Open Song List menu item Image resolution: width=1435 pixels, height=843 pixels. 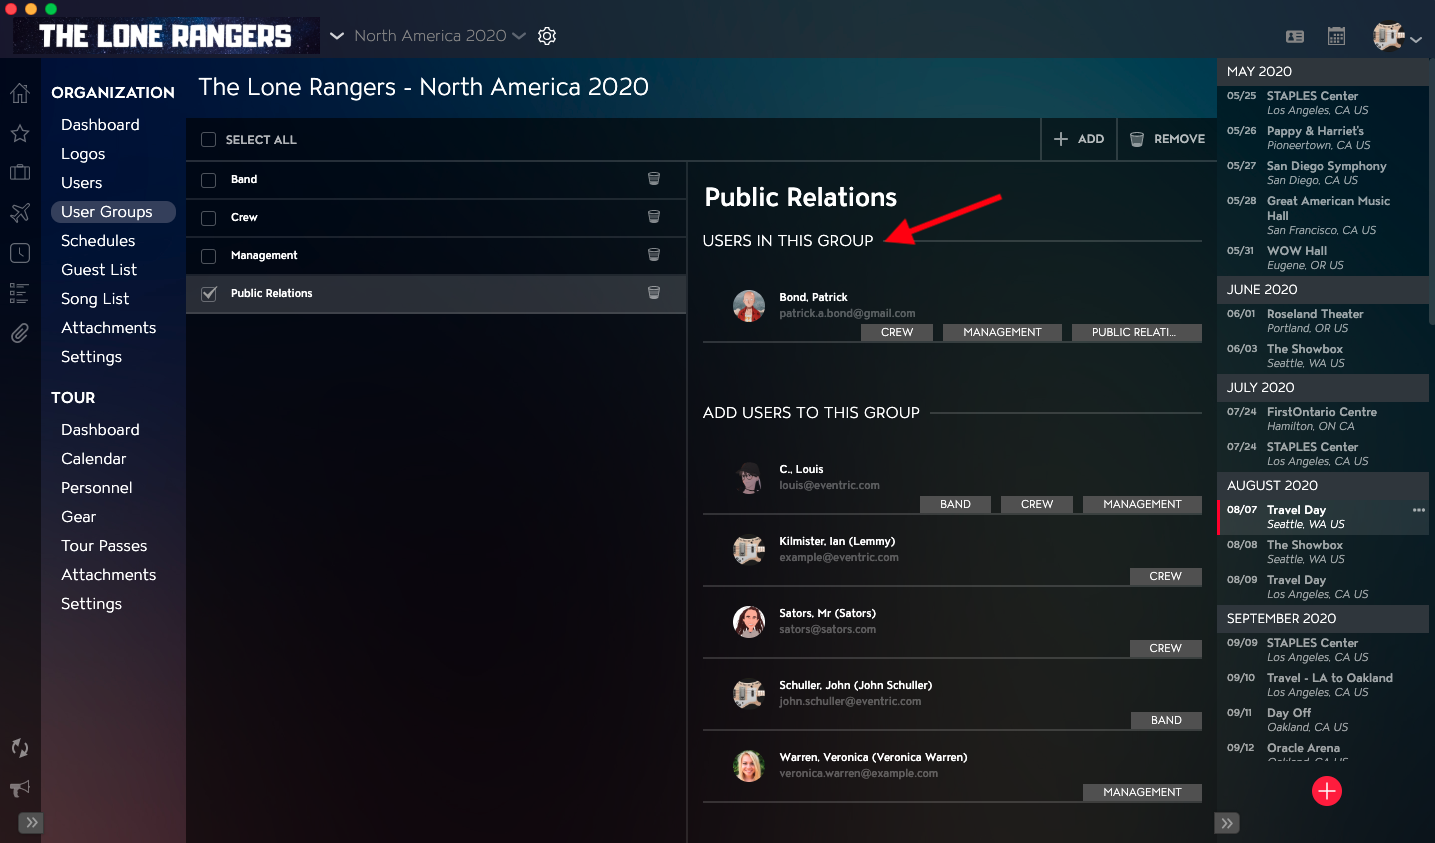[x=95, y=299]
